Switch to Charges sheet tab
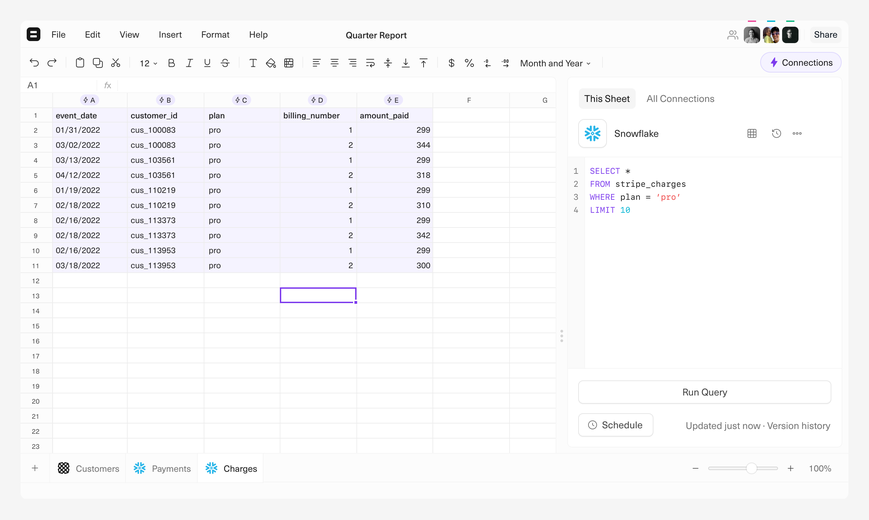The image size is (869, 520). tap(231, 468)
